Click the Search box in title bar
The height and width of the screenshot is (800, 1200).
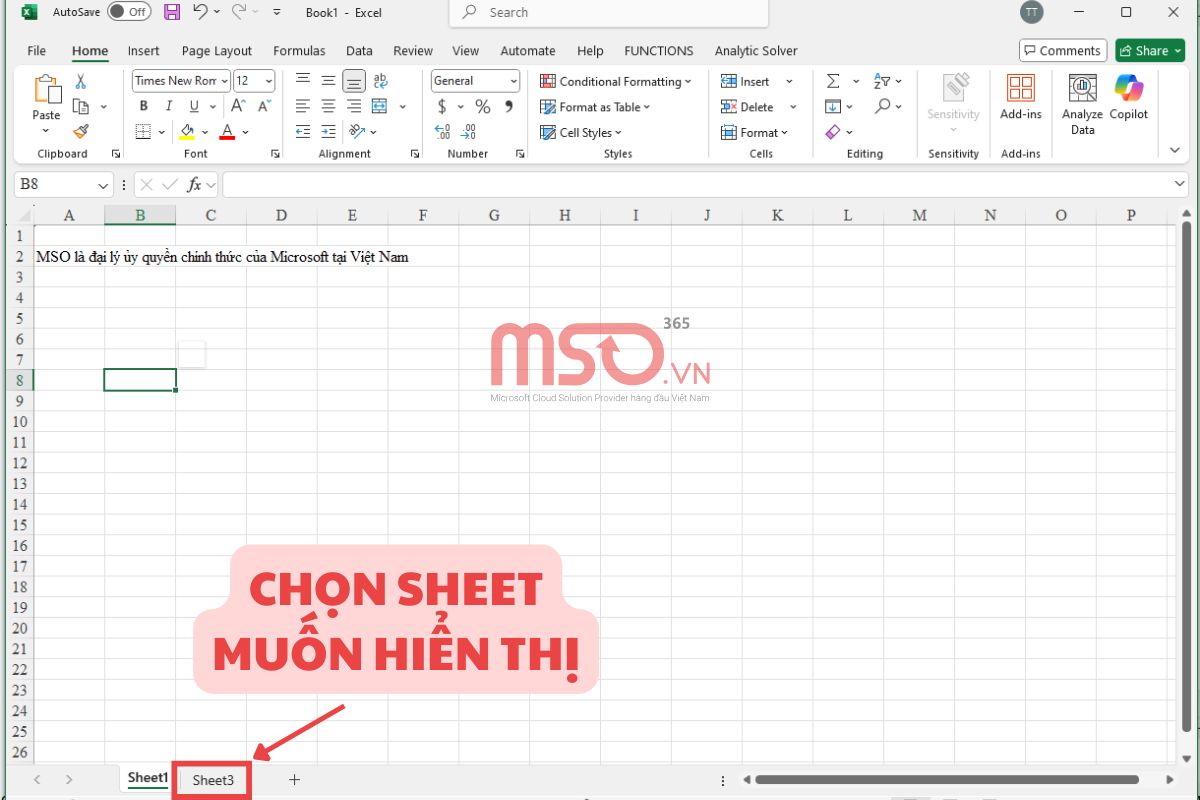(609, 13)
